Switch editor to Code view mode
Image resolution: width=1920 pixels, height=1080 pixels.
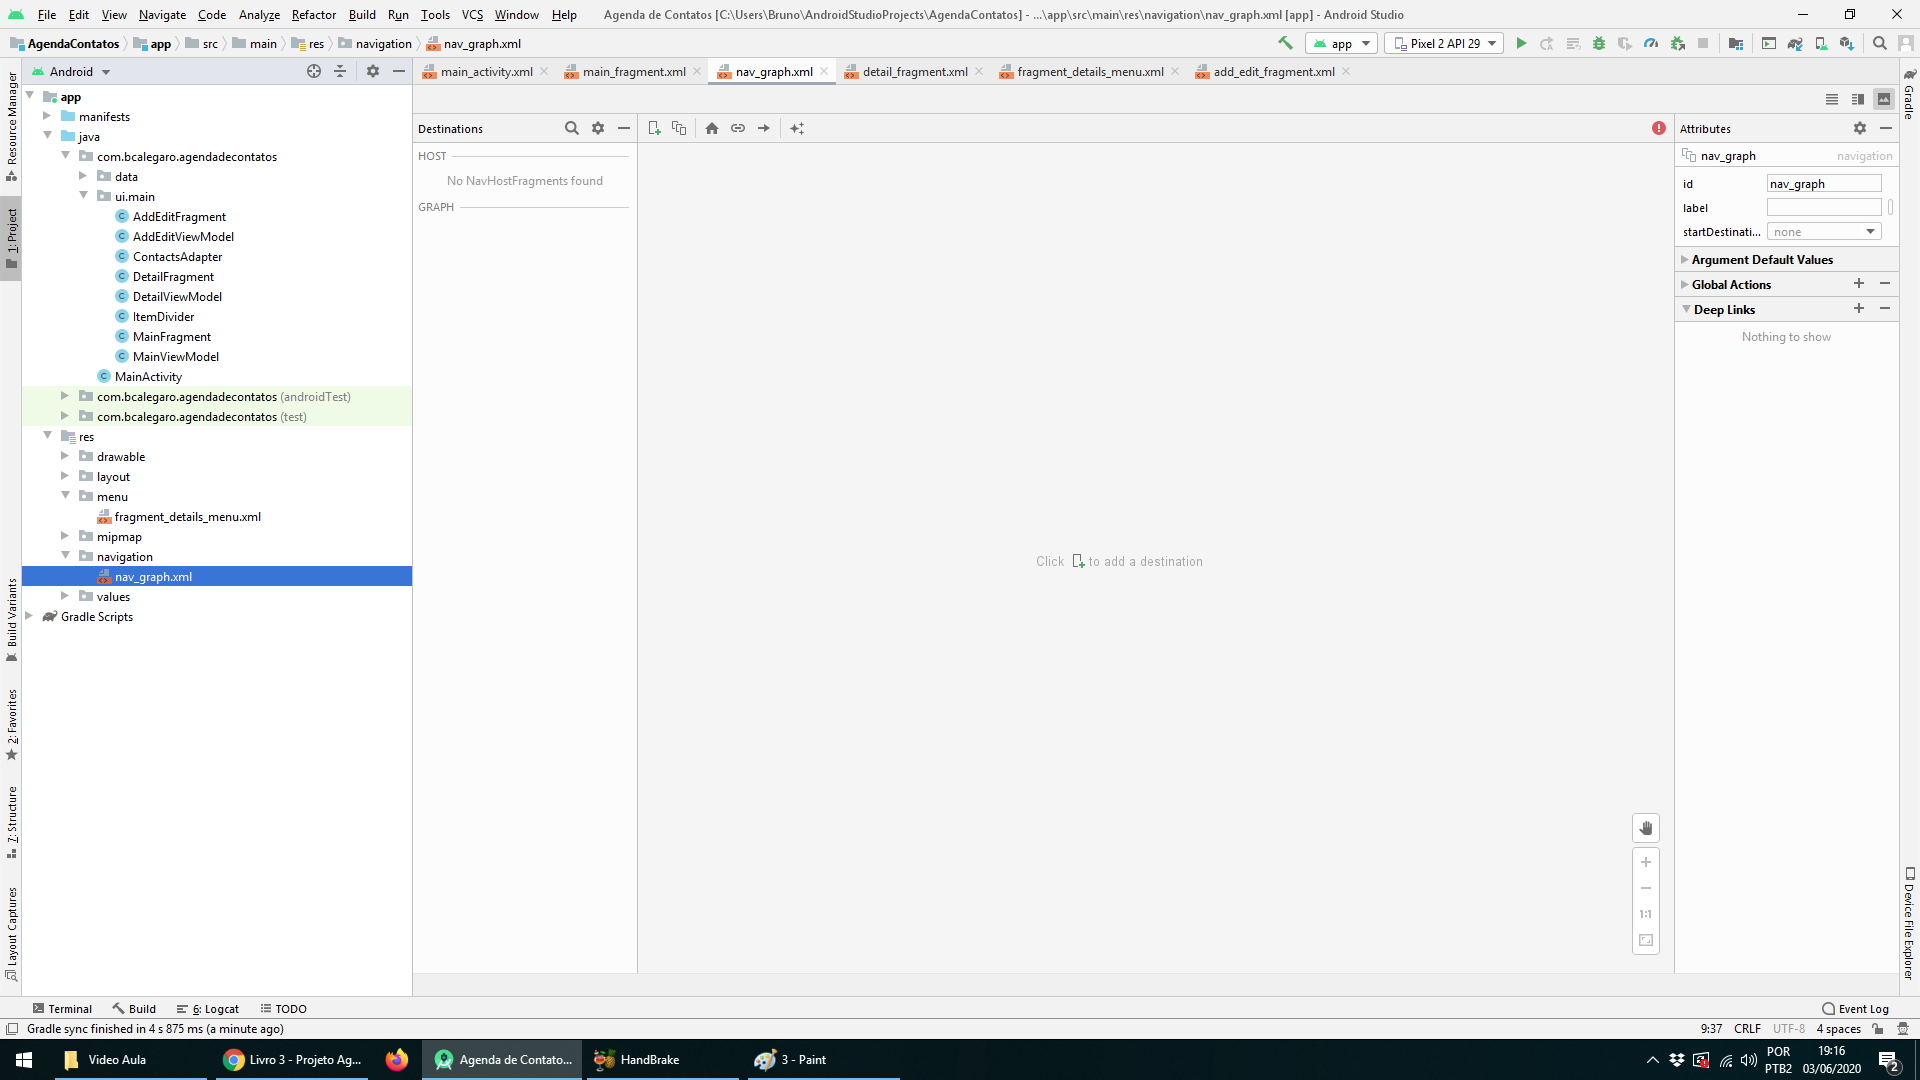click(1832, 99)
